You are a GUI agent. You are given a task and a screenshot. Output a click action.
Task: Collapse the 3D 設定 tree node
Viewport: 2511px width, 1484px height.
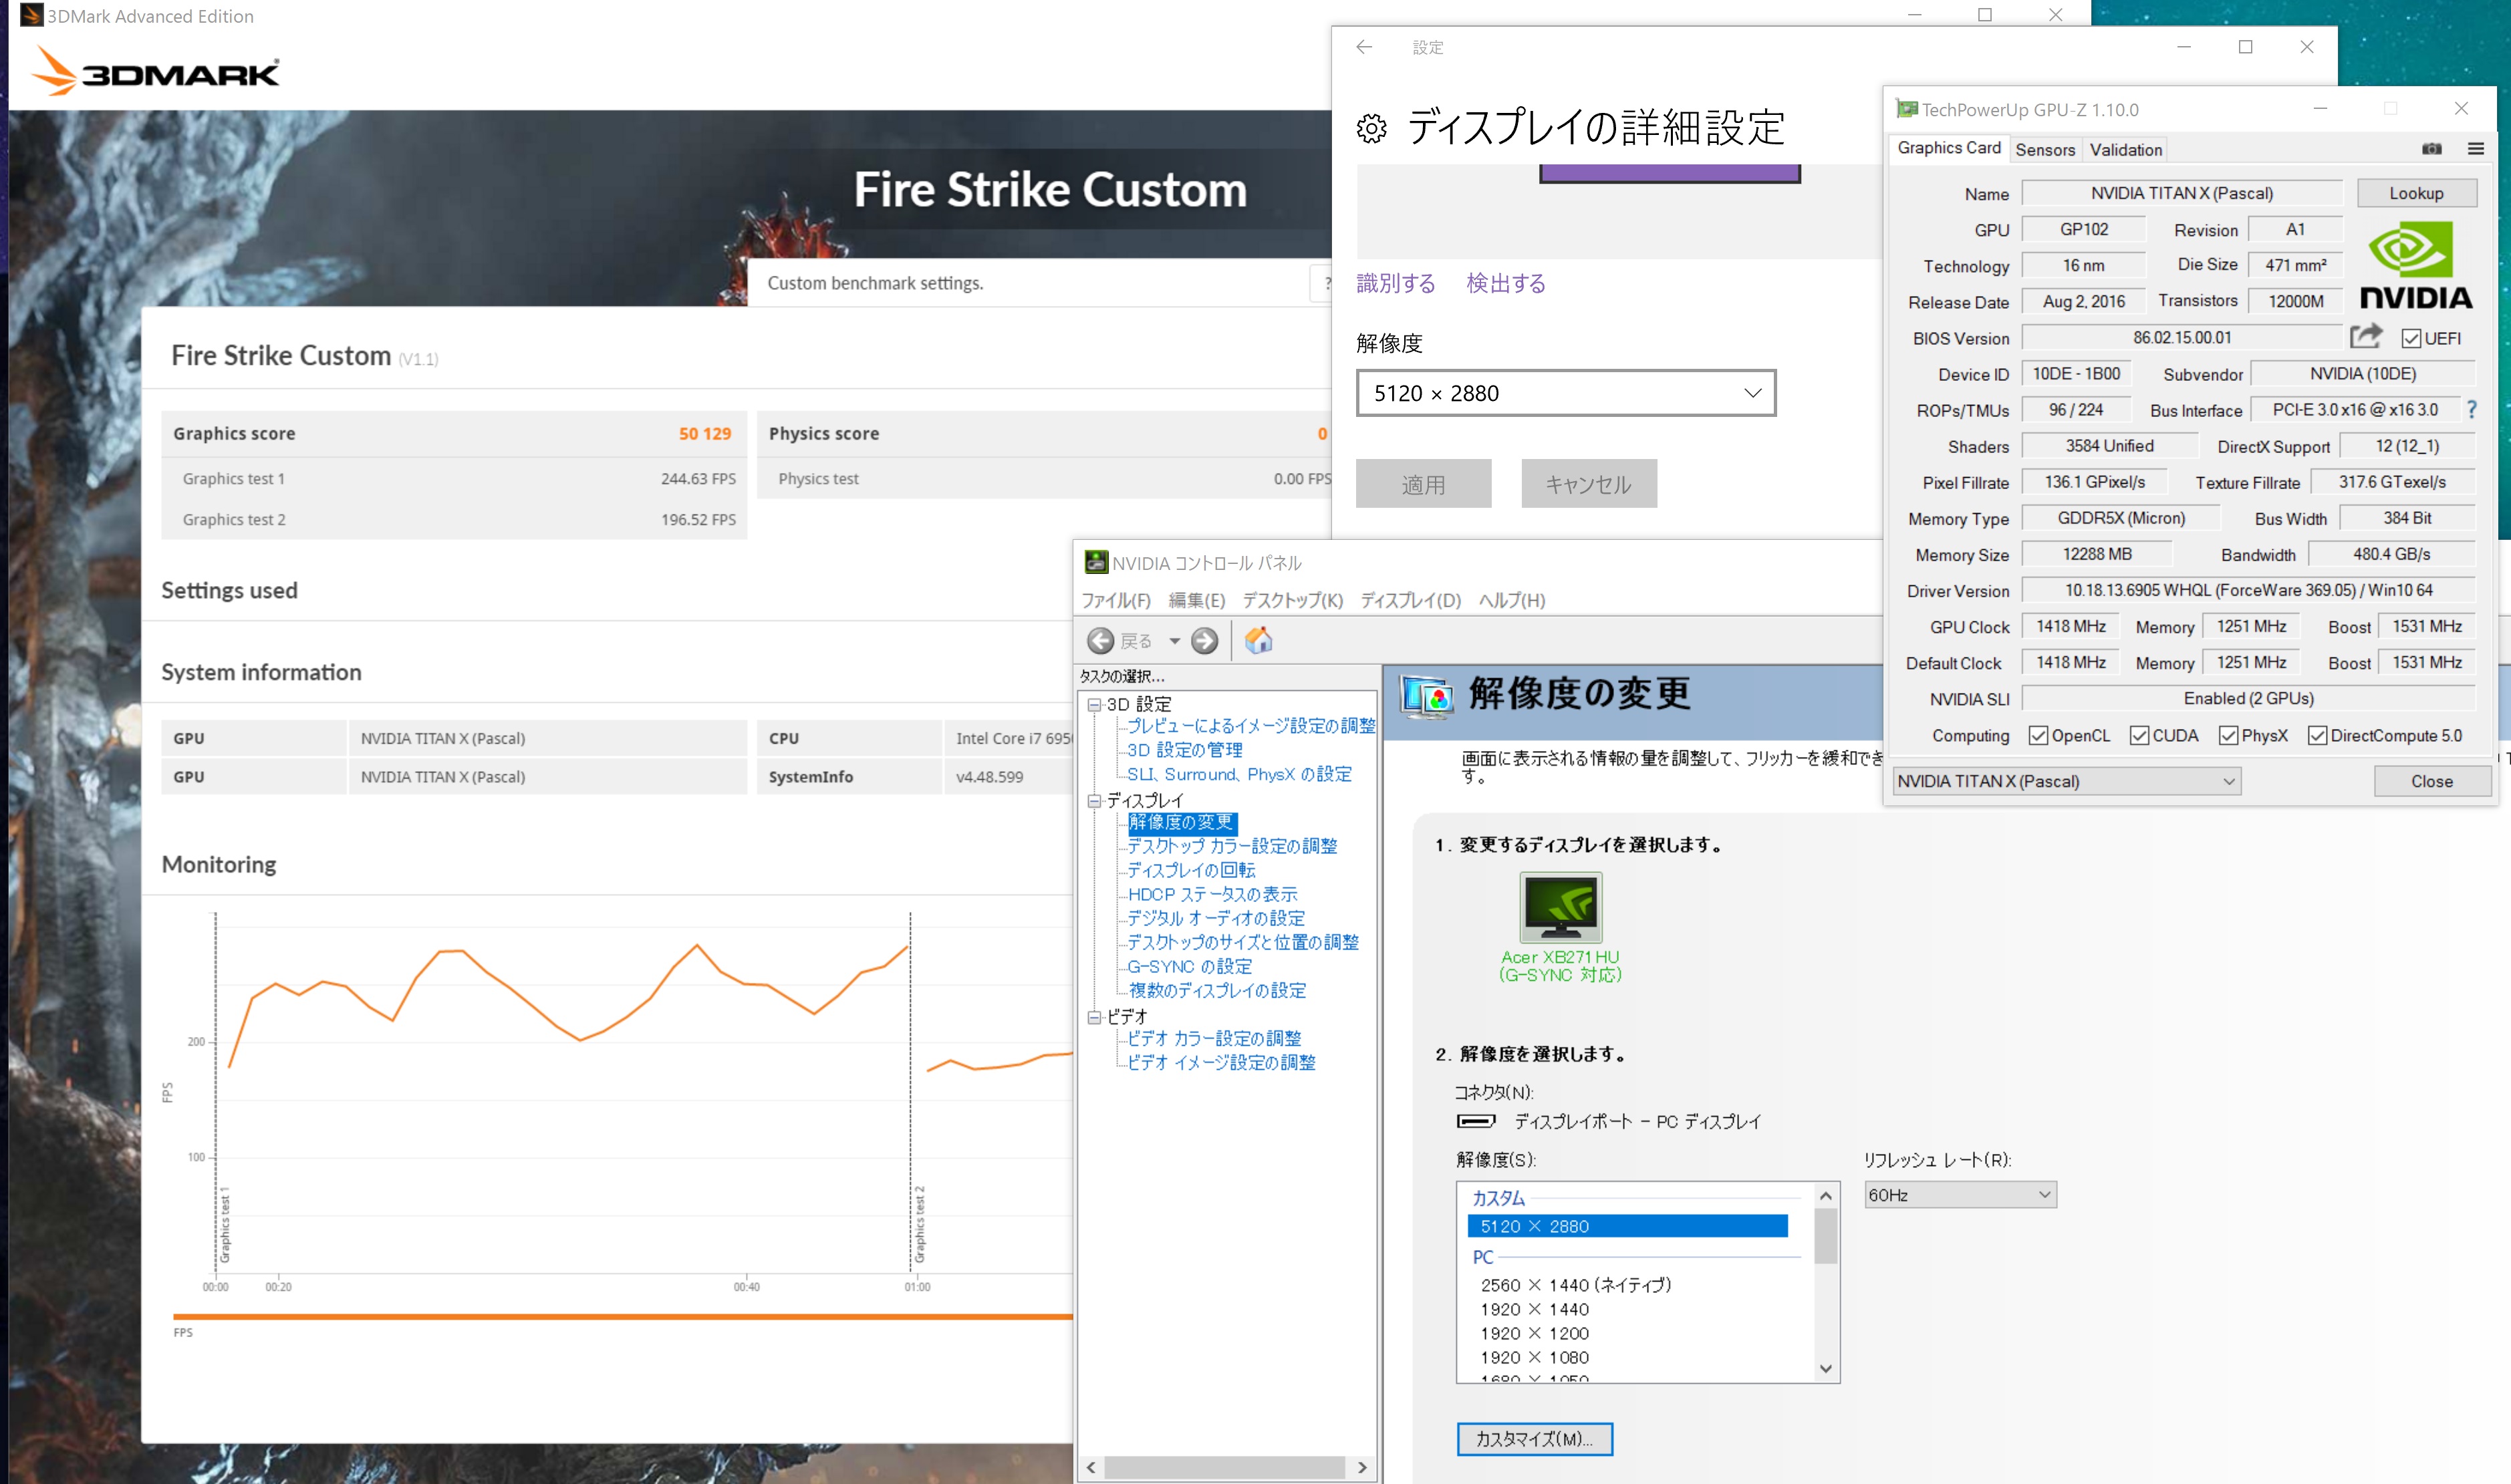[x=1094, y=705]
